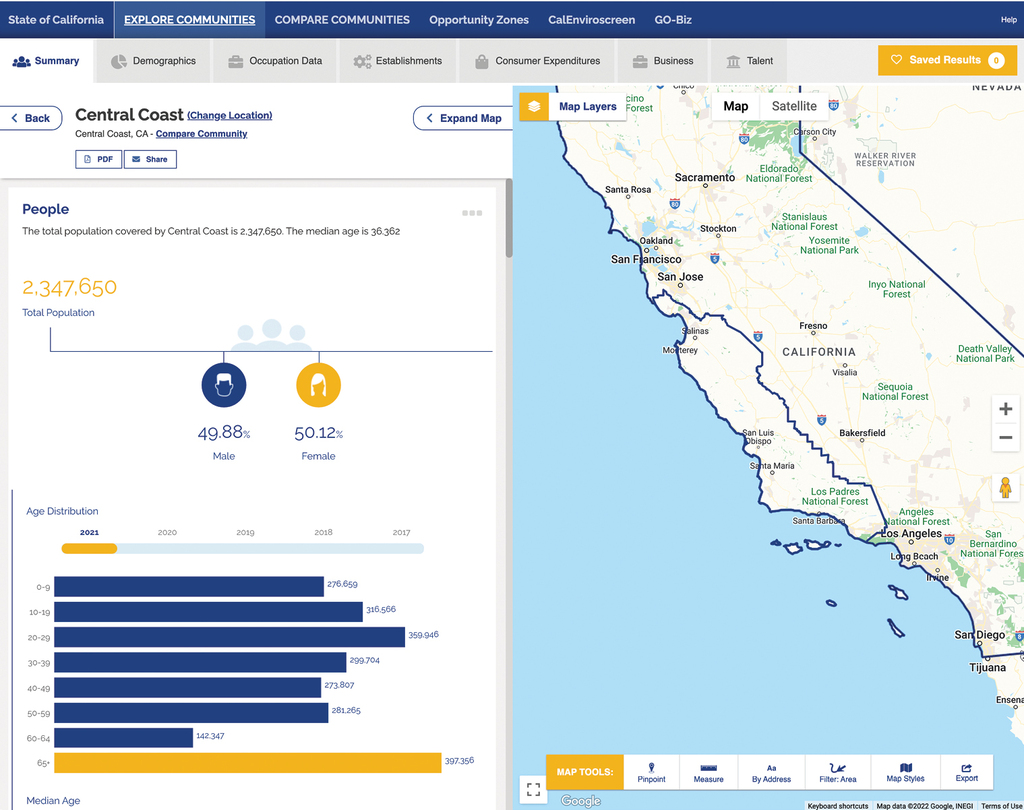Switch map to Map view
This screenshot has width=1024, height=810.
coord(735,106)
